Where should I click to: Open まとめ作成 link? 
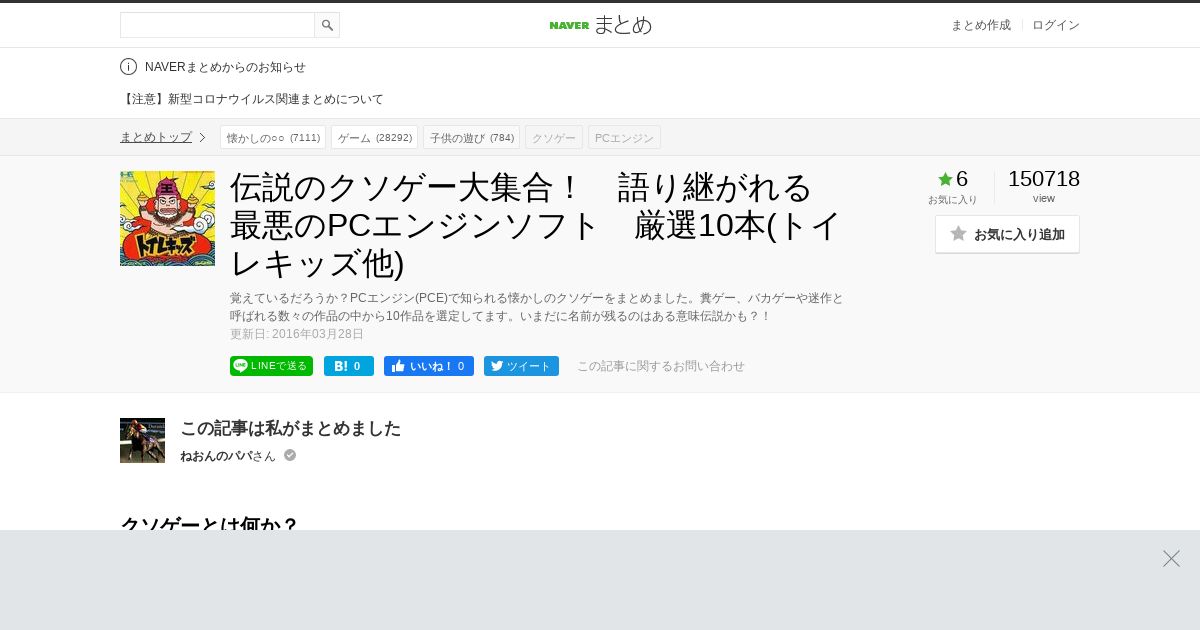click(980, 25)
